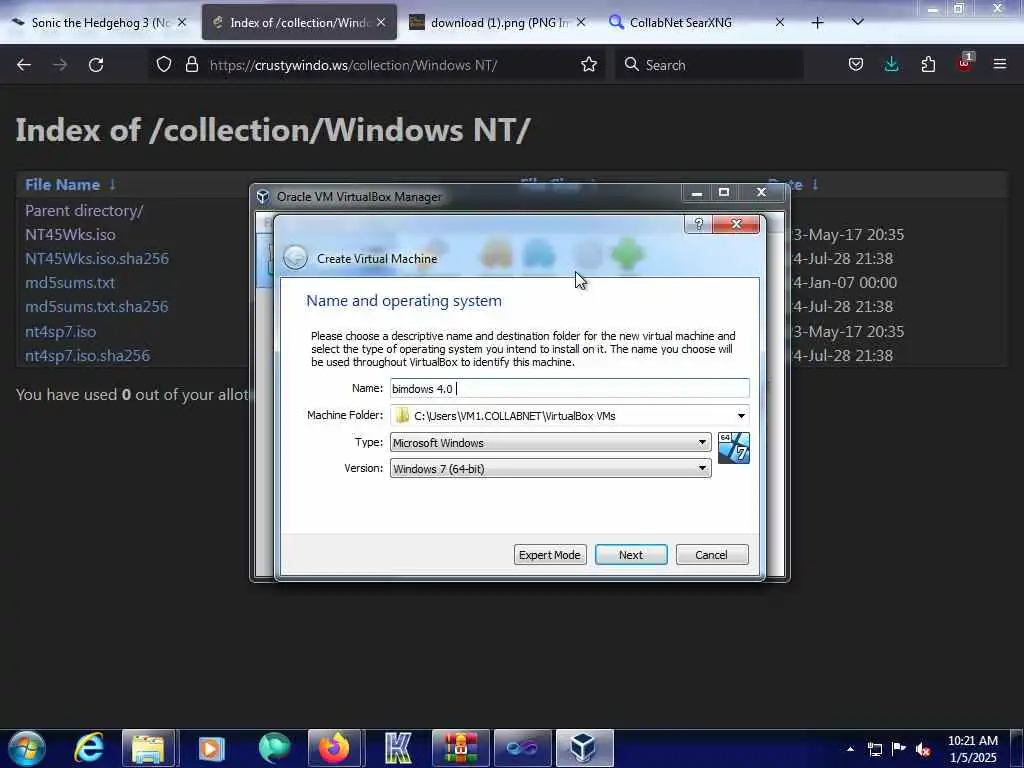Open nt4sp7.iso.sha256 link

click(x=88, y=355)
